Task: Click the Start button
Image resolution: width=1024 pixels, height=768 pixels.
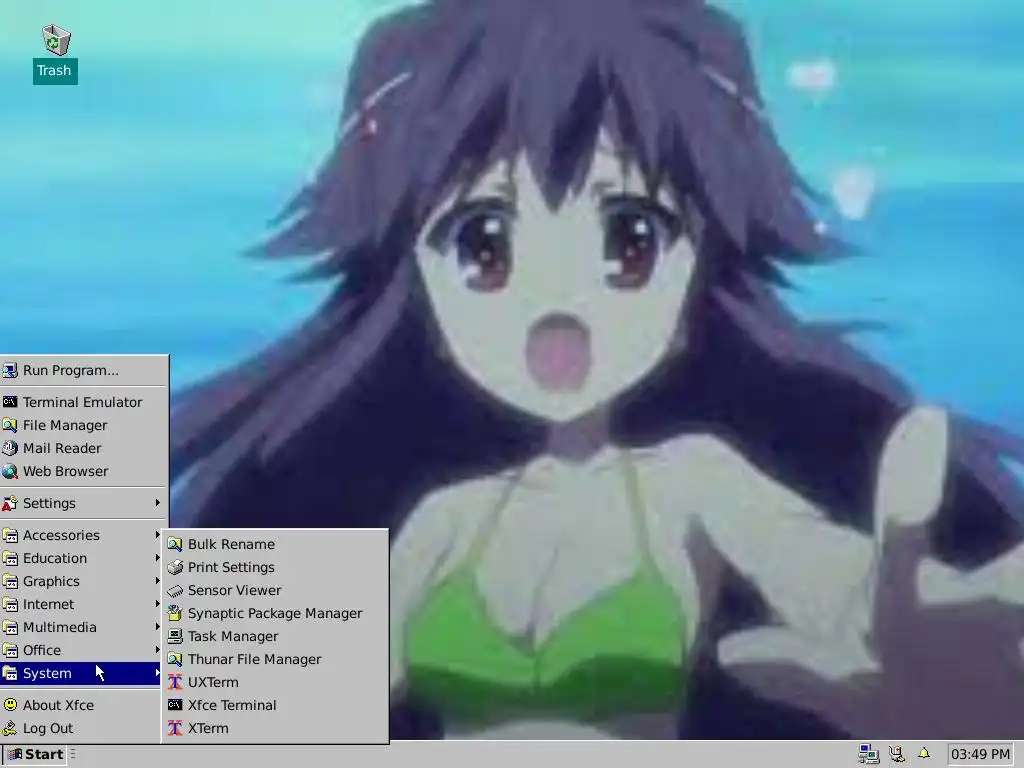Action: [x=35, y=754]
